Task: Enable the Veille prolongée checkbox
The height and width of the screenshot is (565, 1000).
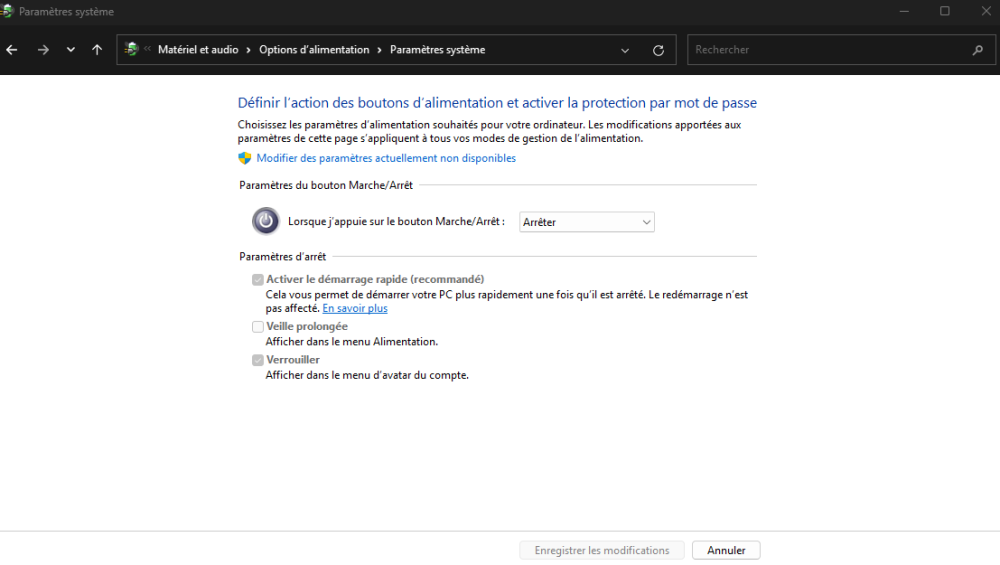Action: pyautogui.click(x=258, y=327)
